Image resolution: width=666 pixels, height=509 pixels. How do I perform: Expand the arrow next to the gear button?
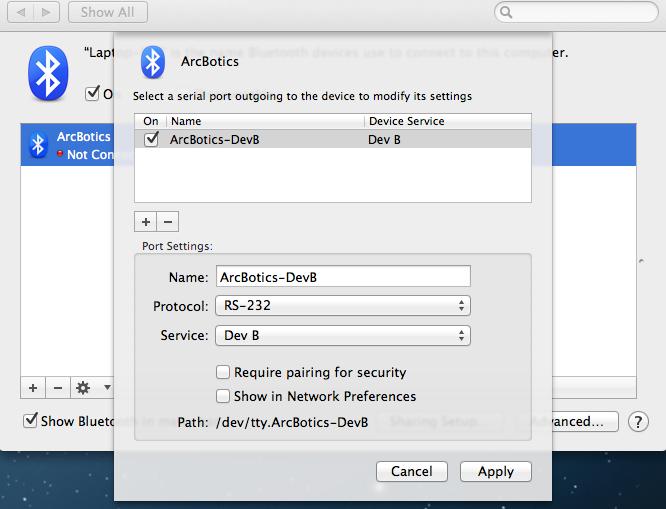click(107, 387)
